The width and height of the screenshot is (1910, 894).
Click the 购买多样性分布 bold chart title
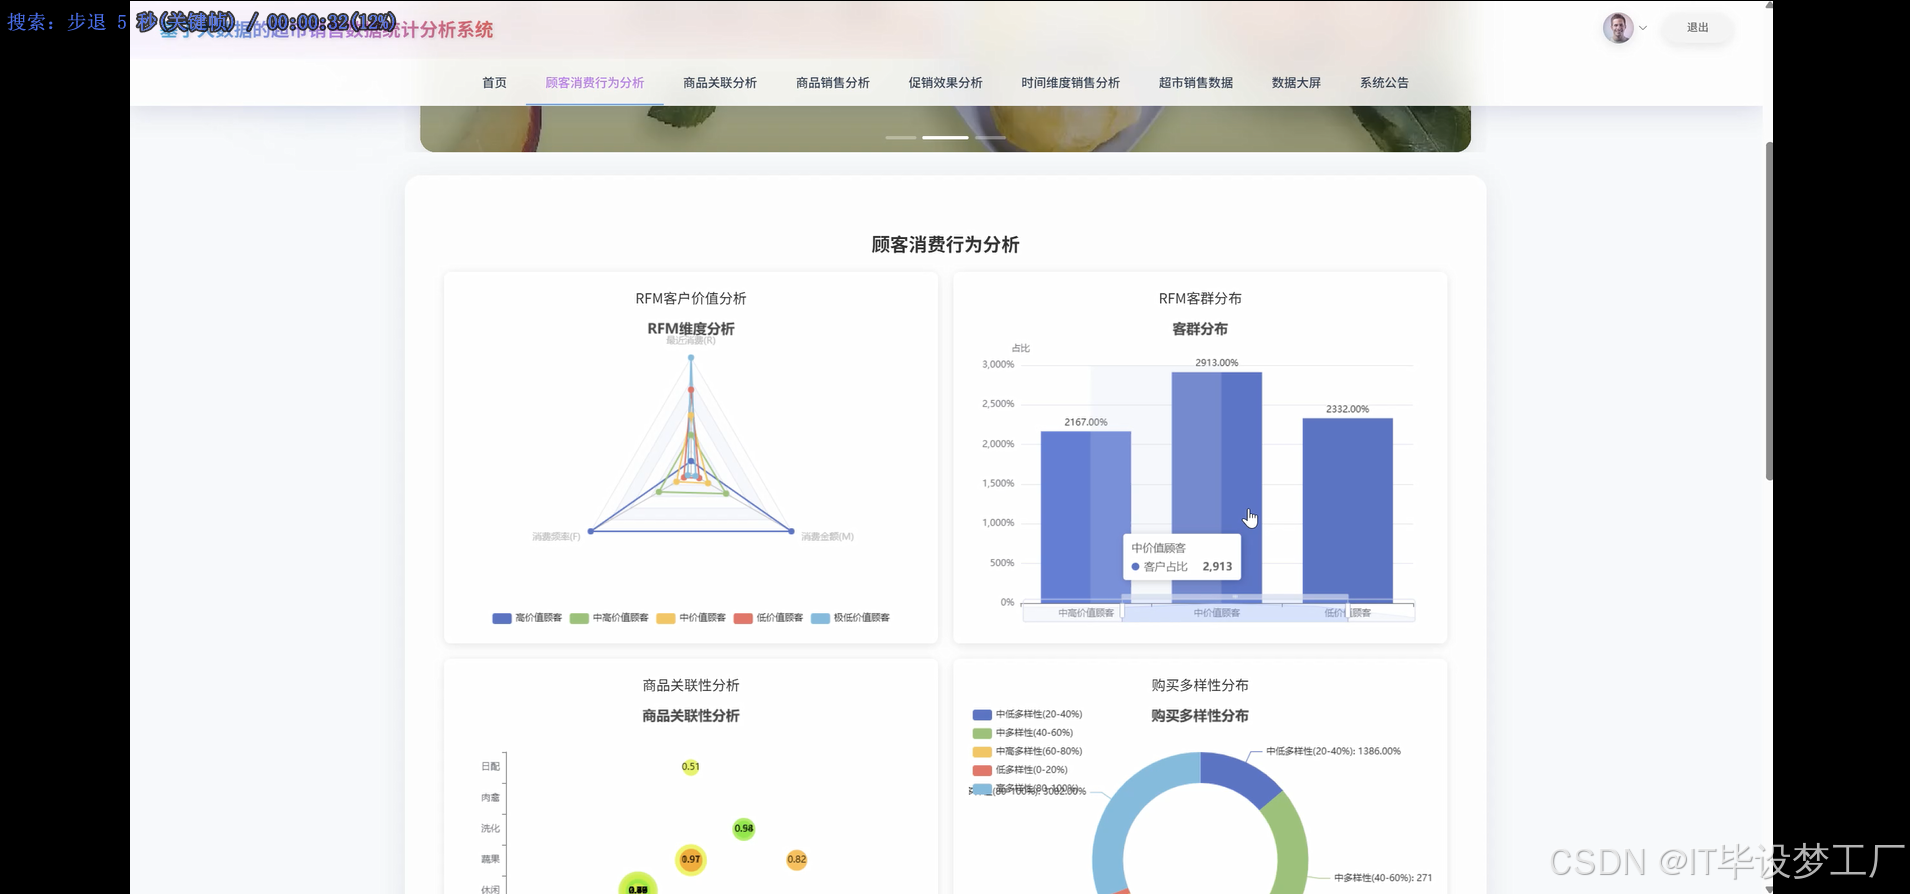pyautogui.click(x=1200, y=716)
